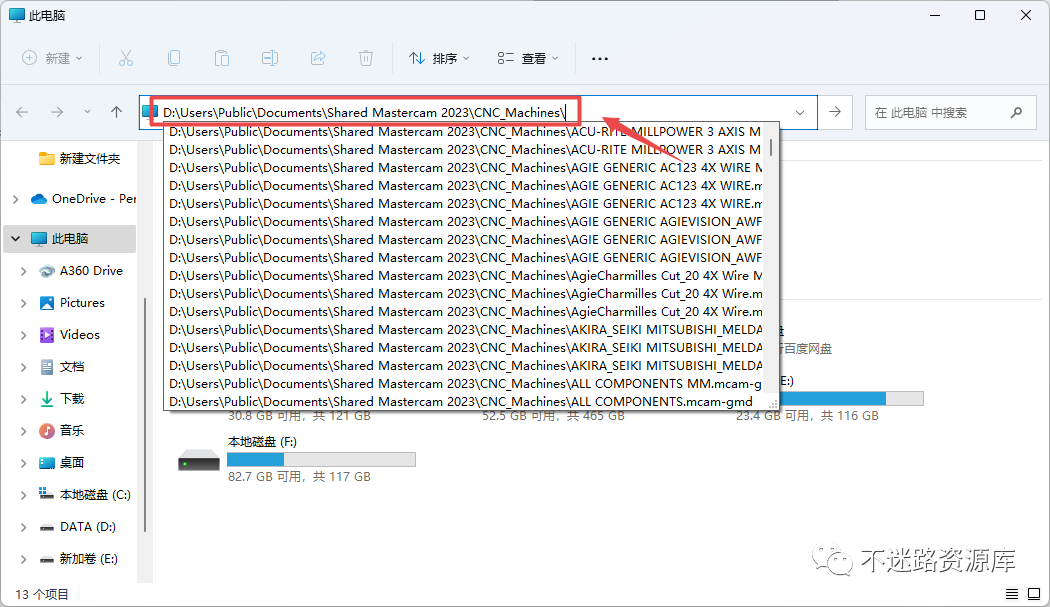Select Videos in navigation pane
This screenshot has width=1050, height=607.
tap(70, 335)
